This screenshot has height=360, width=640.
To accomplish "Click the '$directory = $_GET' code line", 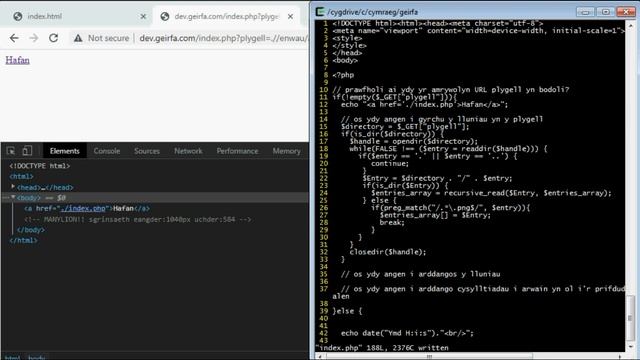I will [405, 127].
